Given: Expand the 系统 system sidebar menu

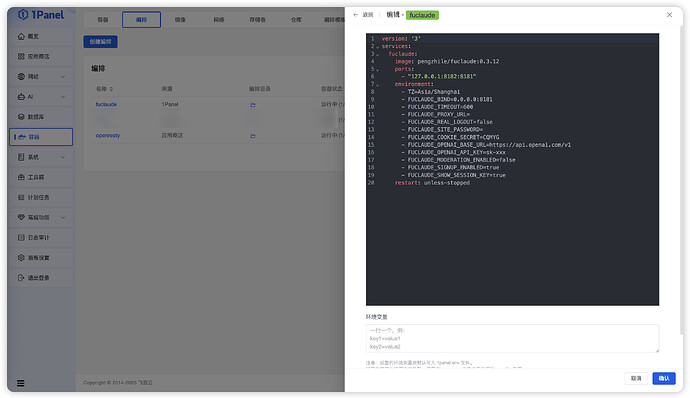Looking at the screenshot, I should 41,157.
